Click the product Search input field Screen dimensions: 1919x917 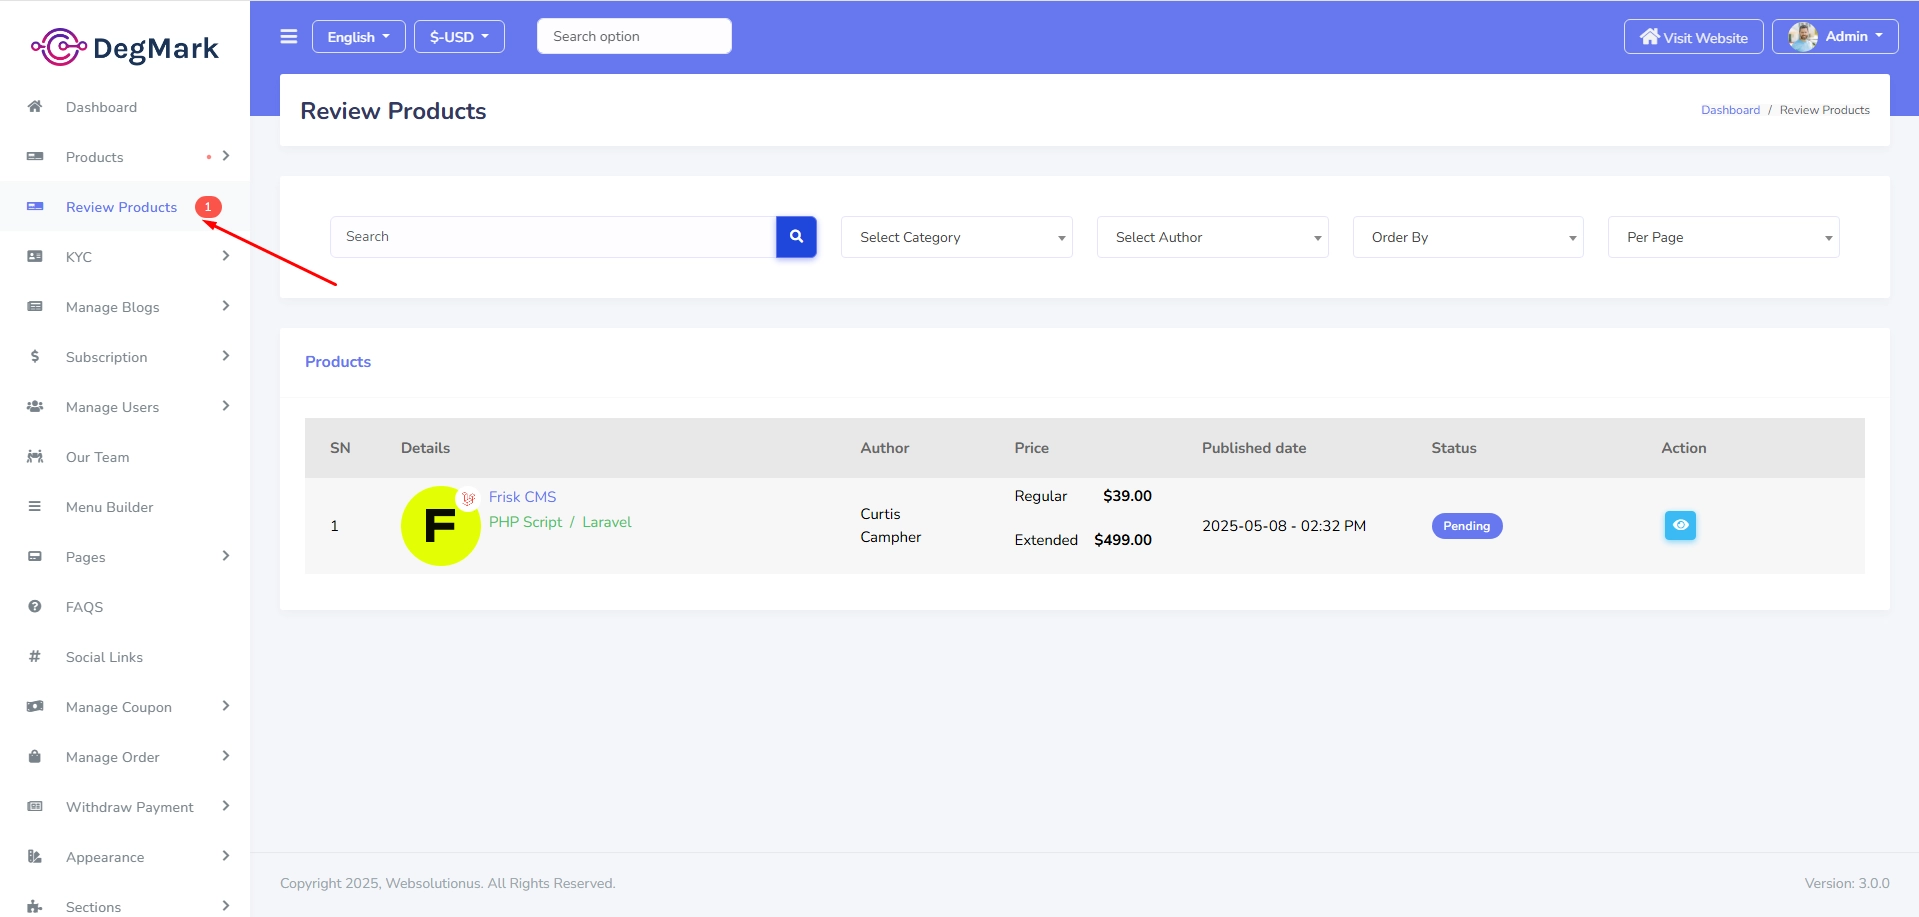click(553, 237)
